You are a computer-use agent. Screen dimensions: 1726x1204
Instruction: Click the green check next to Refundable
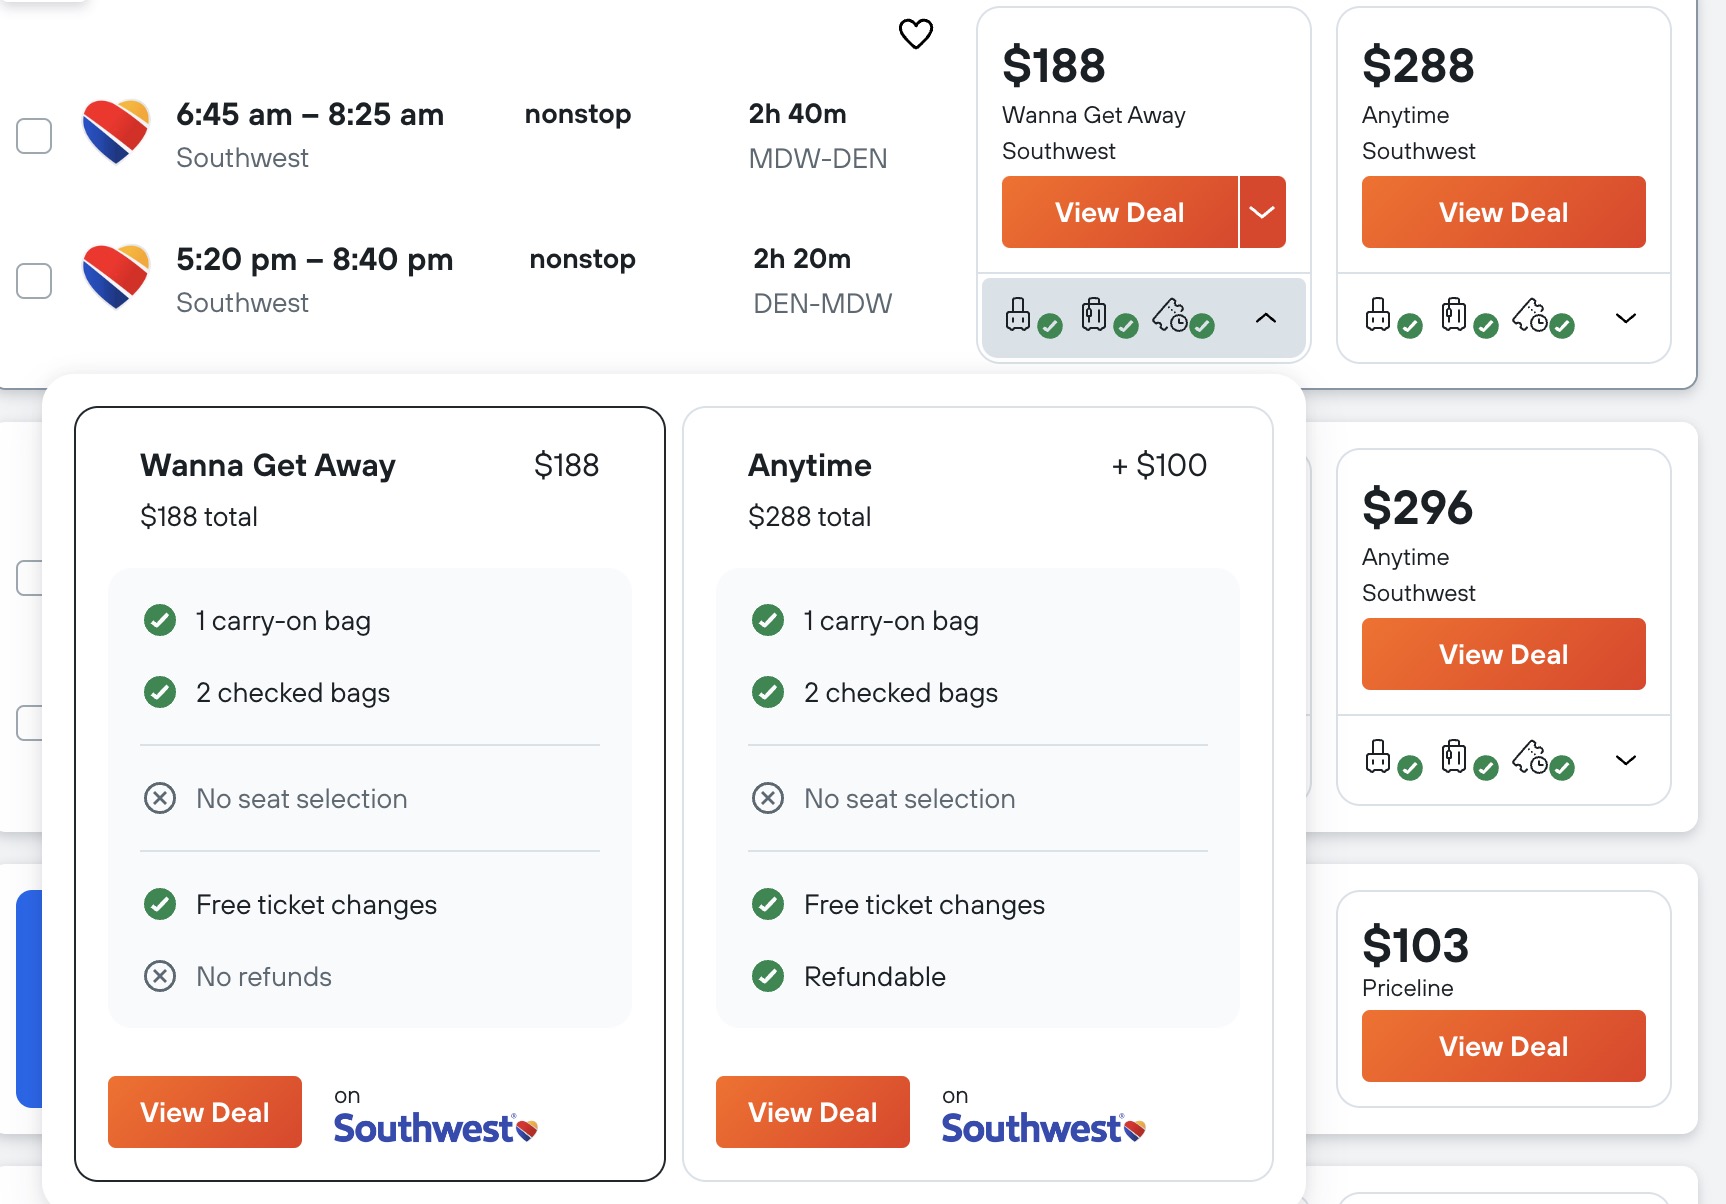coord(767,976)
